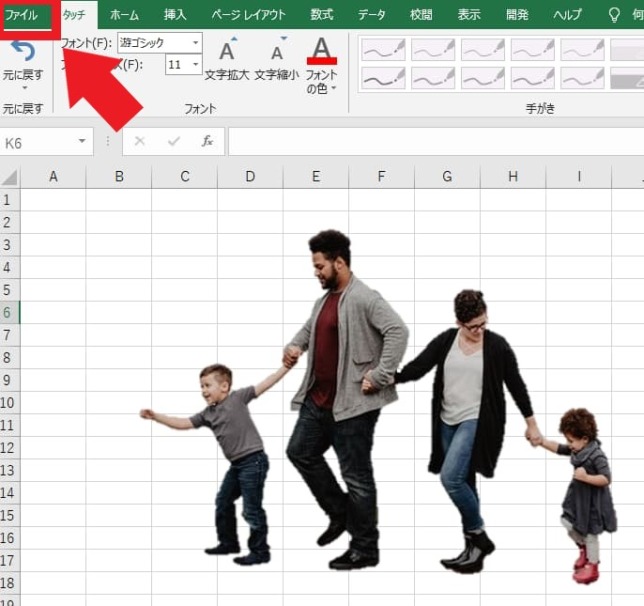Open the 数式 ribbon tab

point(322,15)
